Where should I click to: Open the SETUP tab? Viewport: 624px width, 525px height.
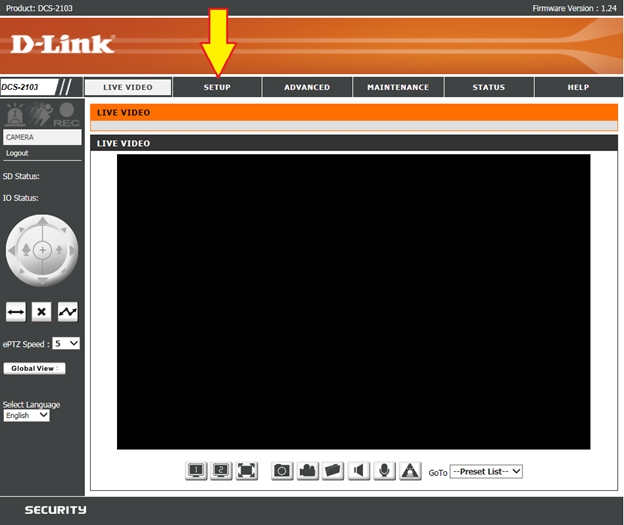pos(217,87)
